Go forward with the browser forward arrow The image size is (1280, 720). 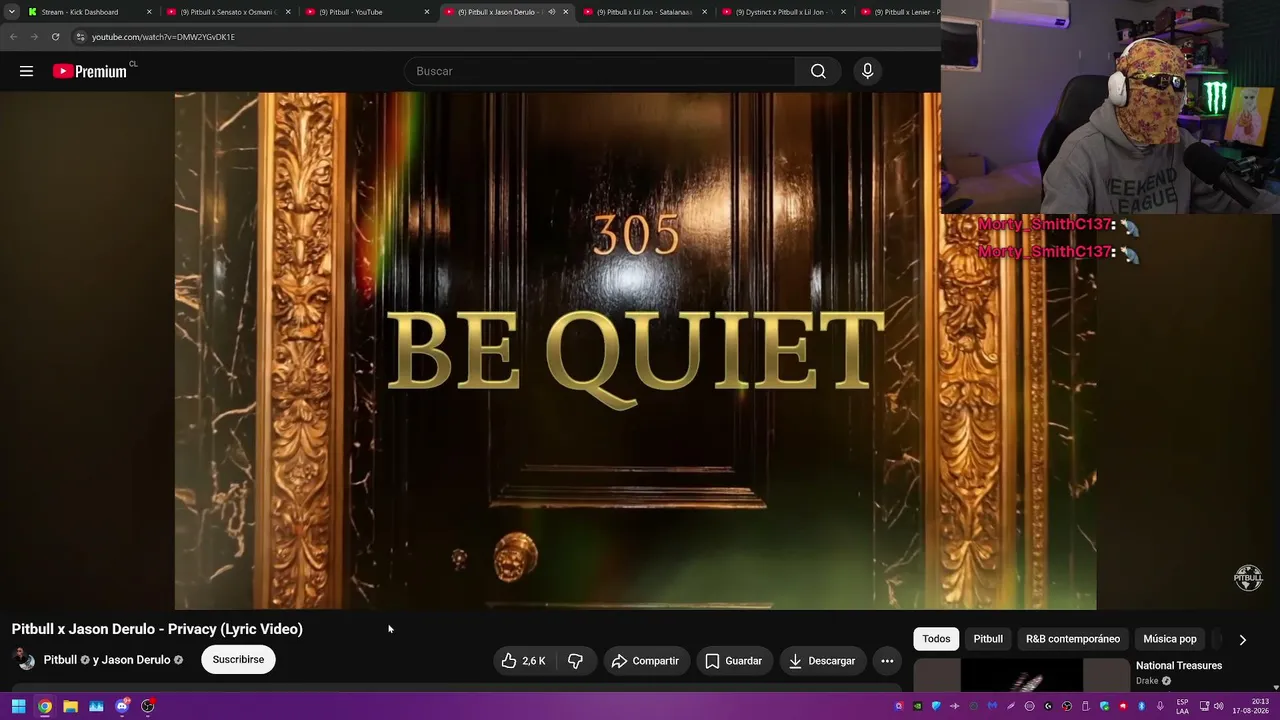[x=34, y=37]
